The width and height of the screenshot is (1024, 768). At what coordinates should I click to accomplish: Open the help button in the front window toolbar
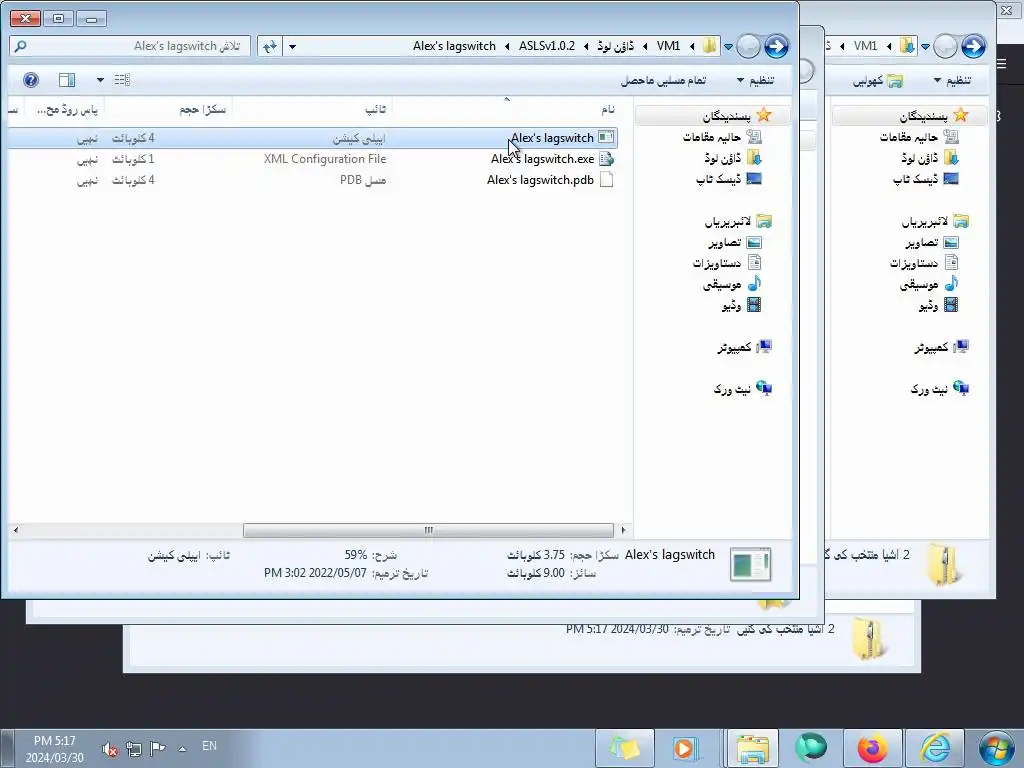tap(31, 80)
